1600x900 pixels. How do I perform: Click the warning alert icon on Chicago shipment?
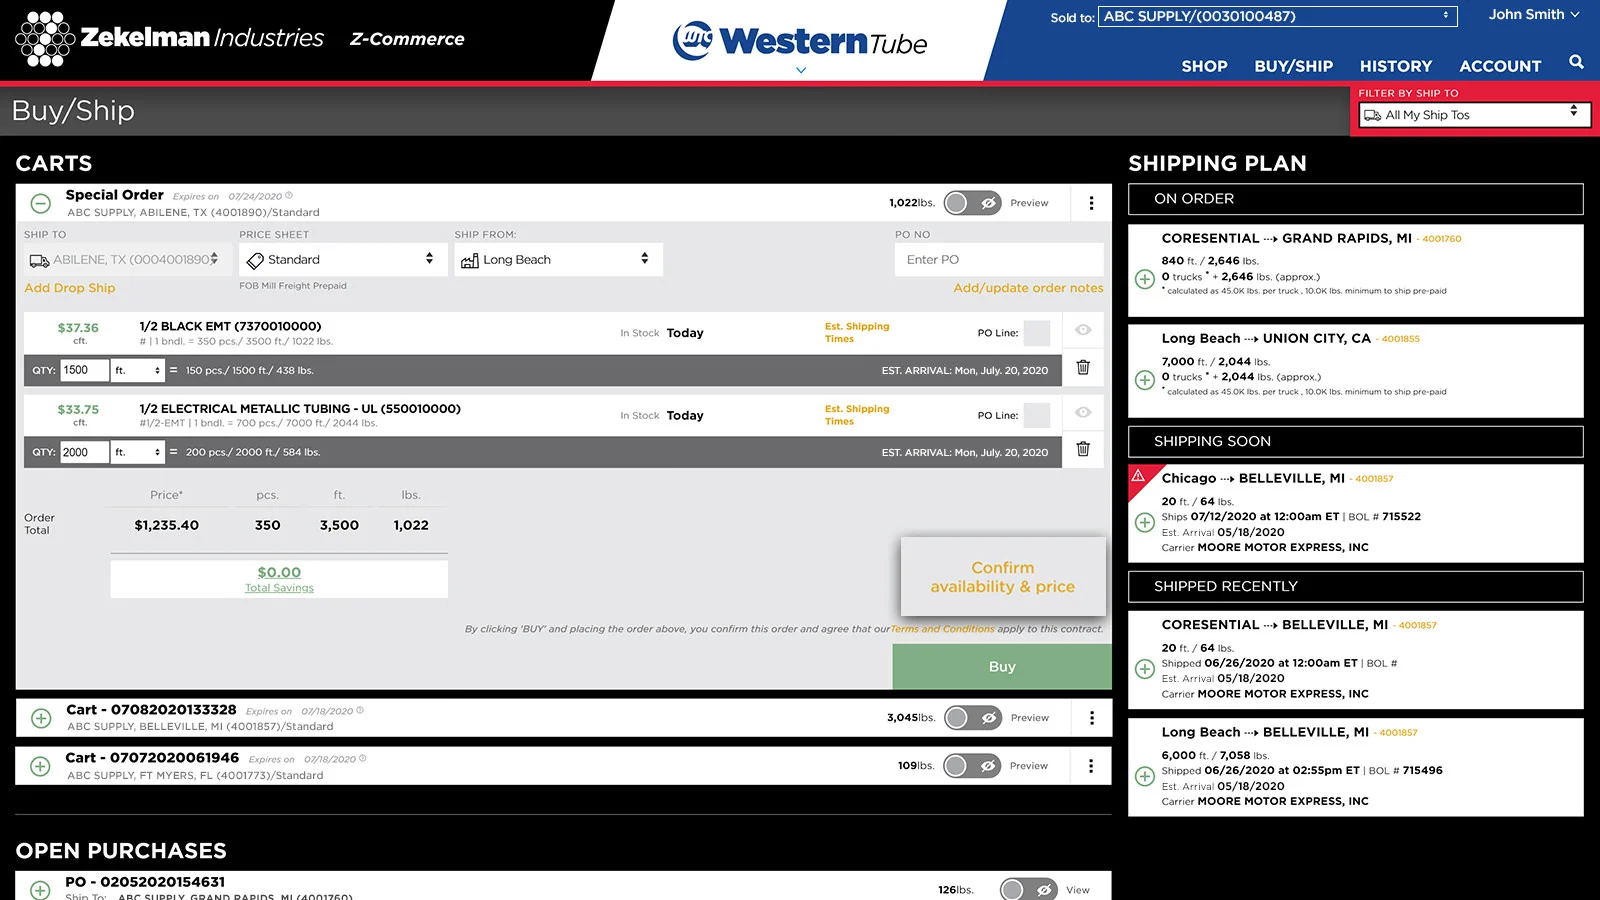point(1138,476)
